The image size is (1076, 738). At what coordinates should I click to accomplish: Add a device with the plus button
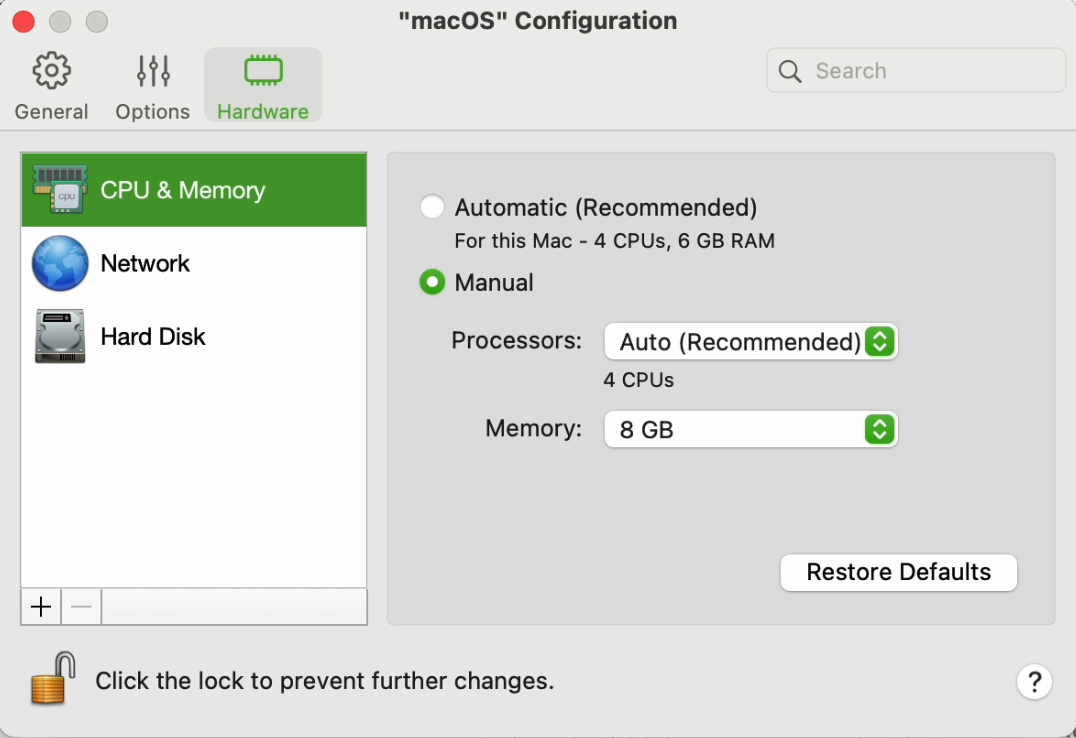pos(41,607)
